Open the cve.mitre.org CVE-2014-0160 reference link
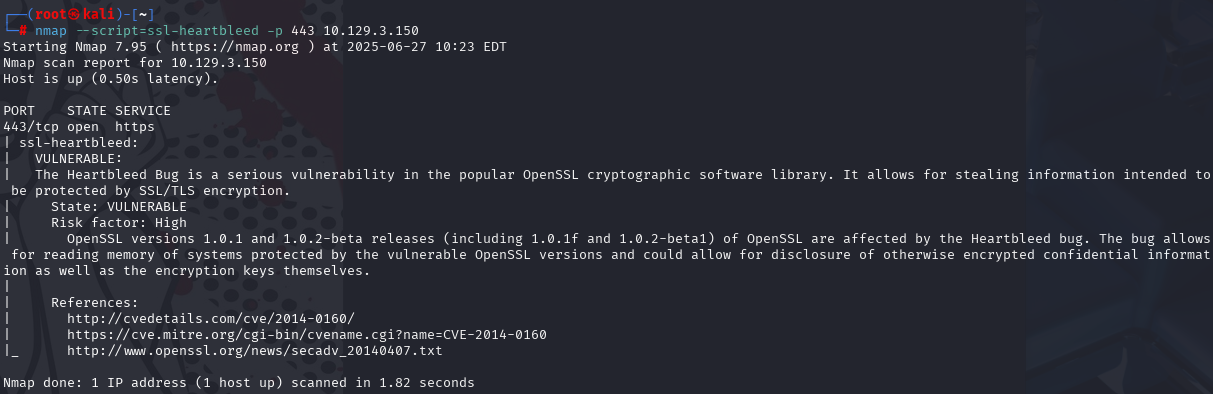This screenshot has width=1213, height=394. [308, 334]
